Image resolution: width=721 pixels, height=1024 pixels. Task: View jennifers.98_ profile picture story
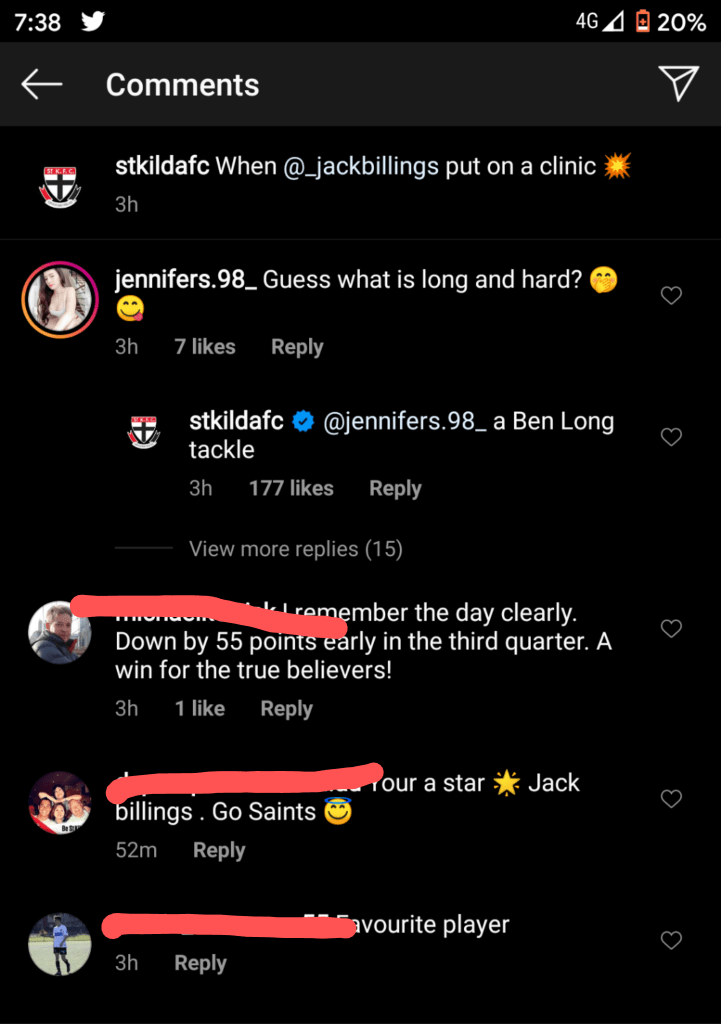[x=60, y=299]
